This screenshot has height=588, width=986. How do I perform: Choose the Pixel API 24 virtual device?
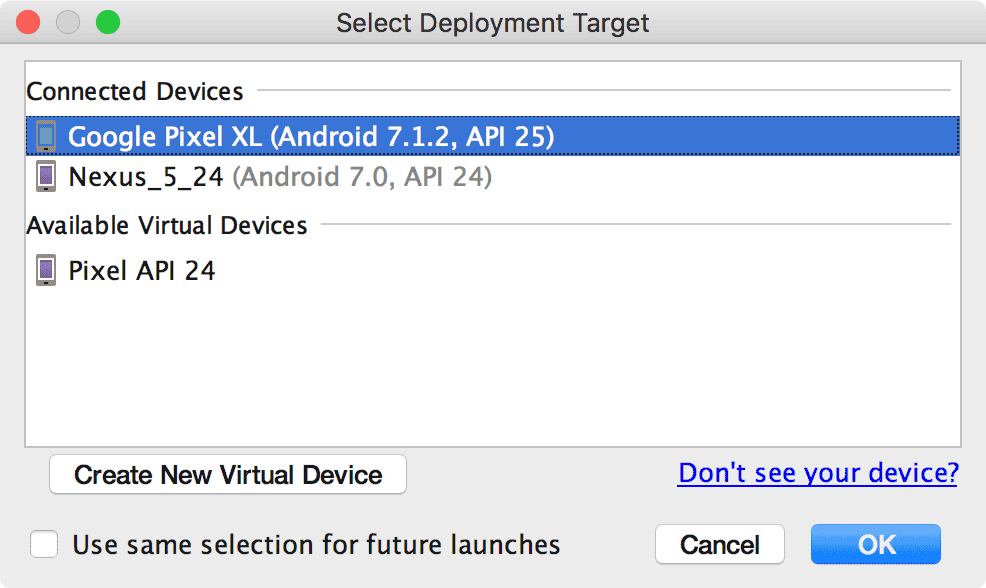tap(141, 270)
